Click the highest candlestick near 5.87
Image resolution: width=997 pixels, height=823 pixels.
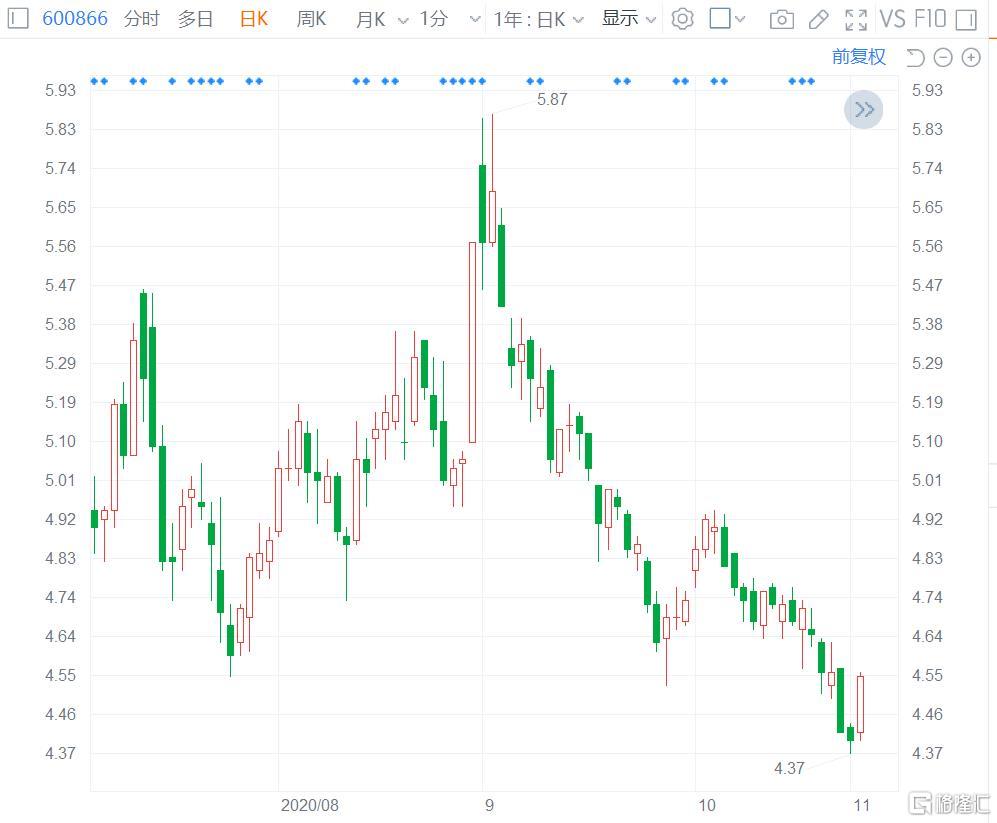(492, 216)
